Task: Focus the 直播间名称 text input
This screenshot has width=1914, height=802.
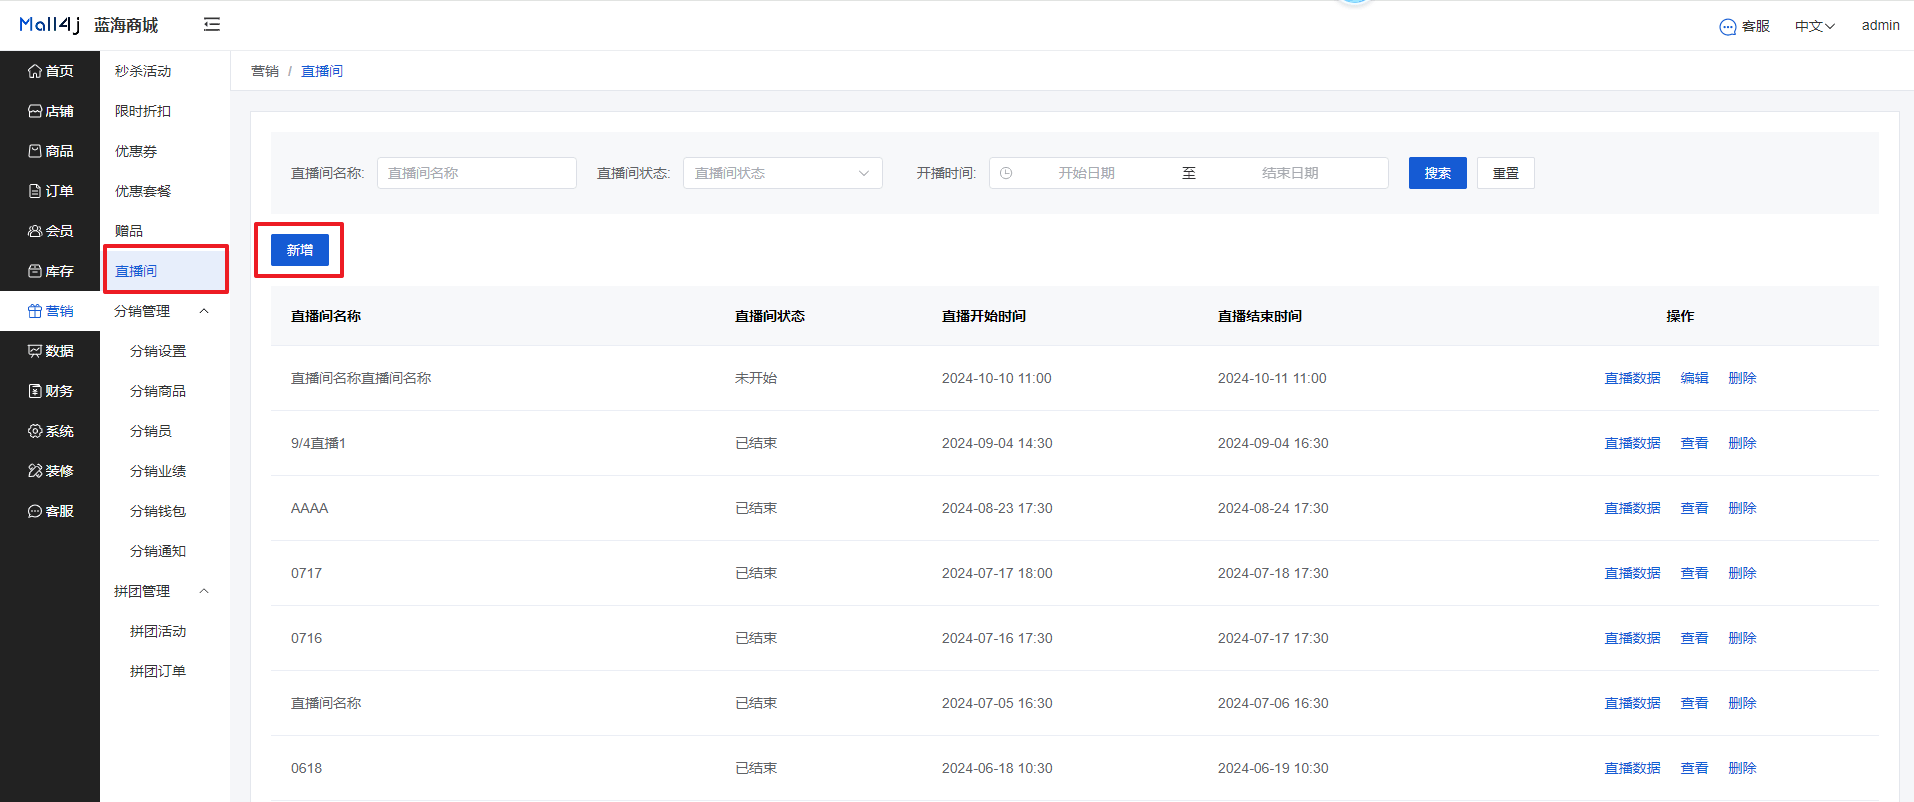Action: 476,173
